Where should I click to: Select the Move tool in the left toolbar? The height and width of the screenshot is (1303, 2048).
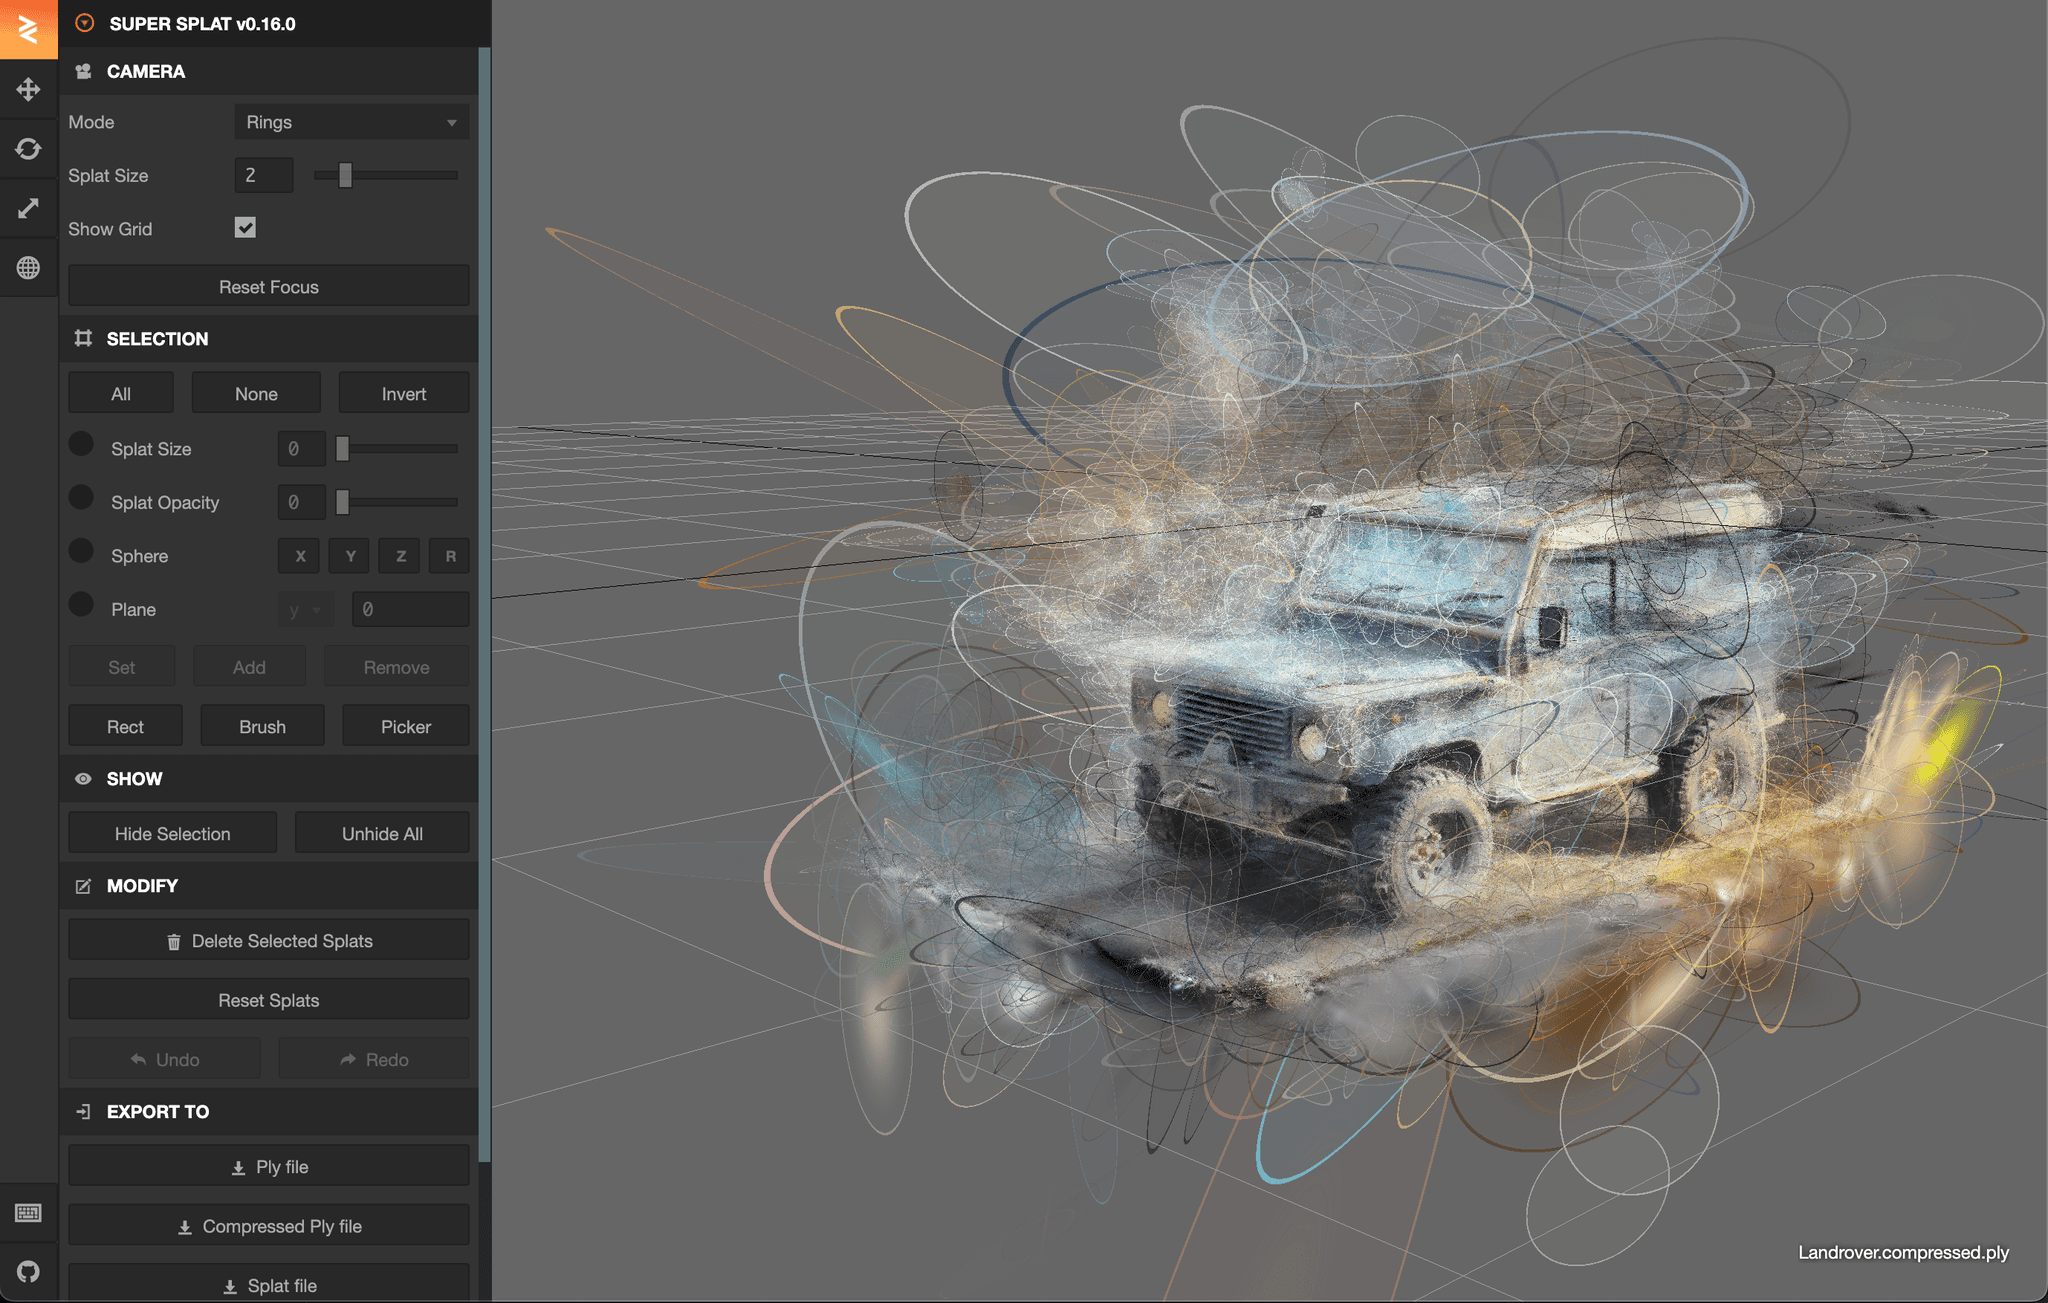(28, 88)
